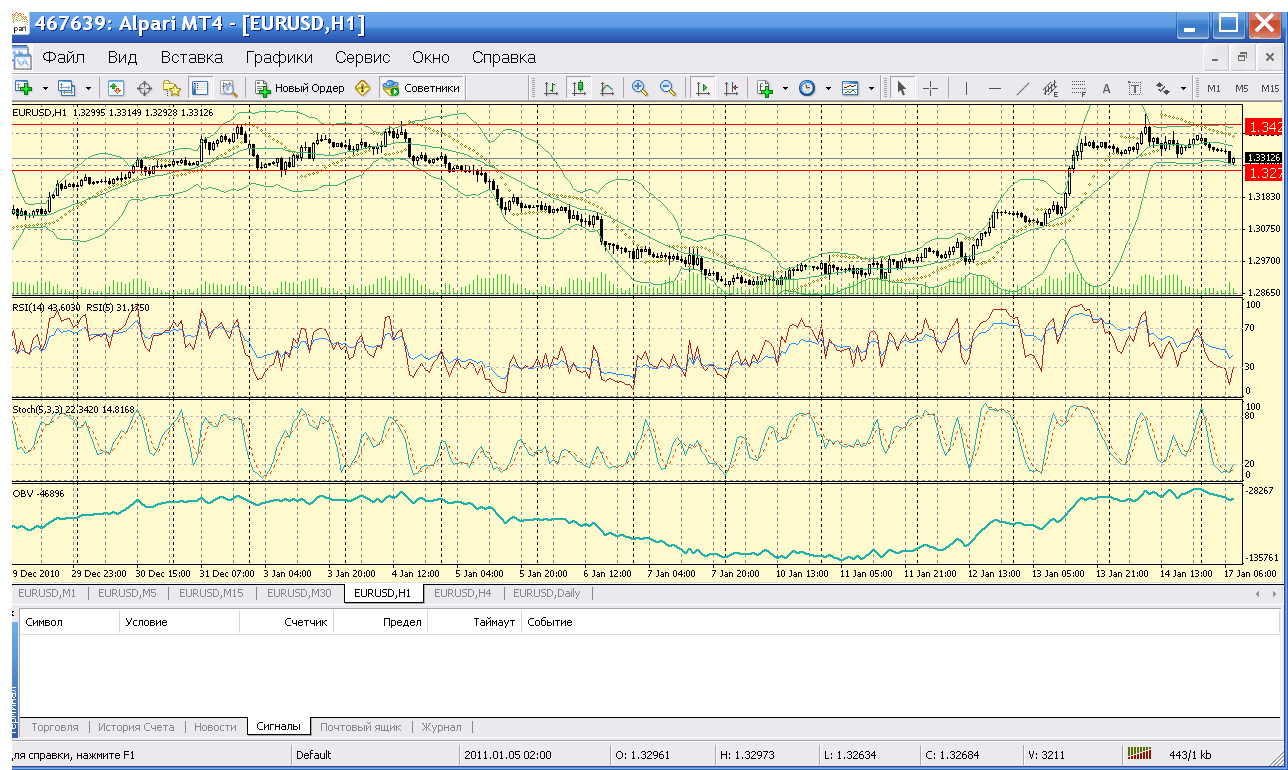This screenshot has height=770, width=1288.
Task: Toggle Terminal panel icon
Action: [200, 88]
